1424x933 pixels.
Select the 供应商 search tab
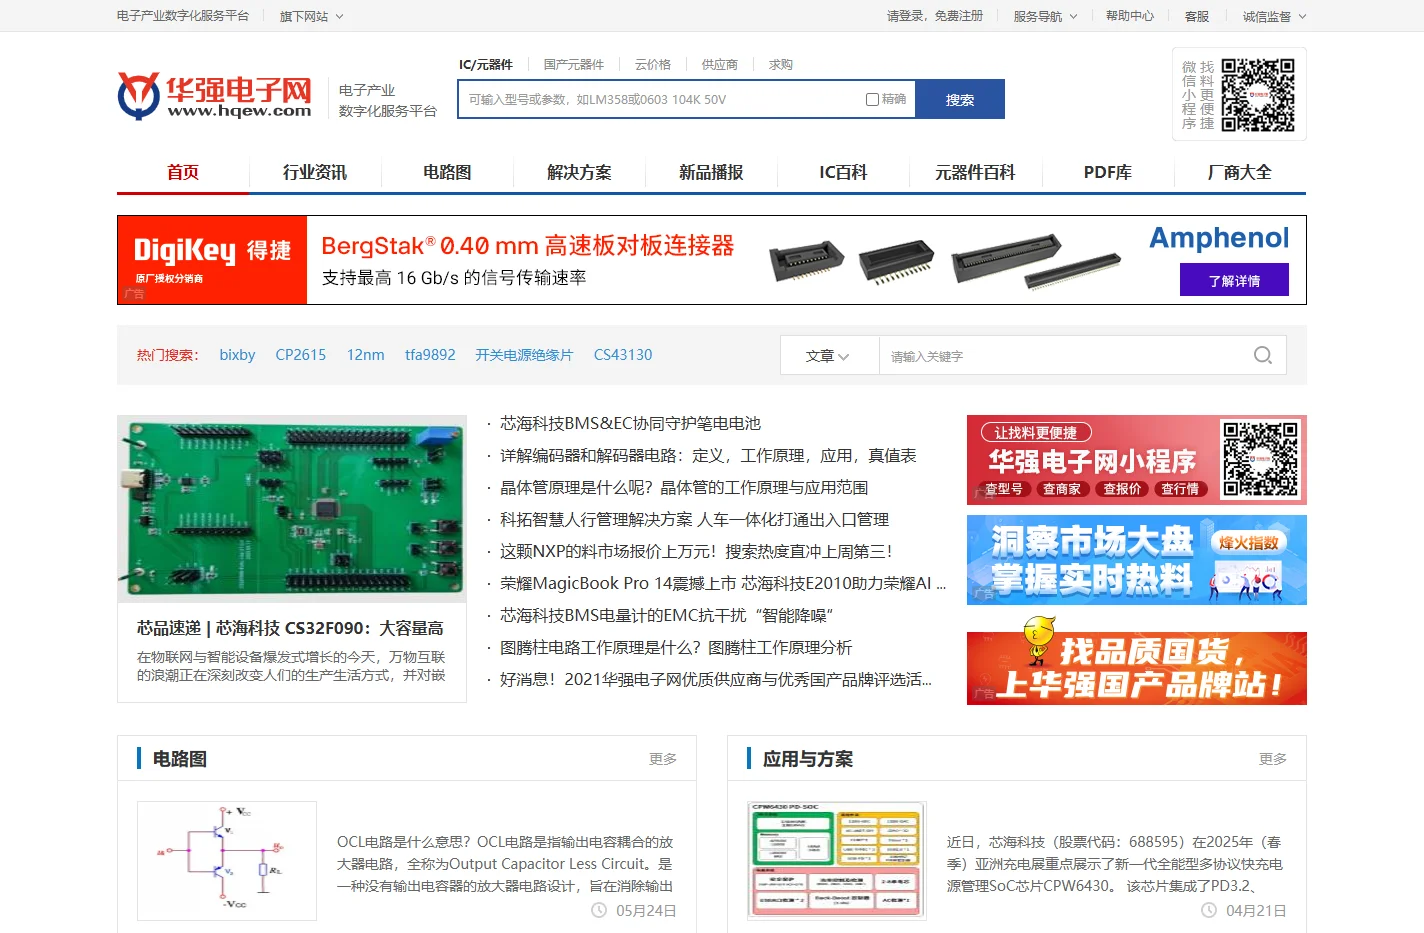tap(719, 64)
